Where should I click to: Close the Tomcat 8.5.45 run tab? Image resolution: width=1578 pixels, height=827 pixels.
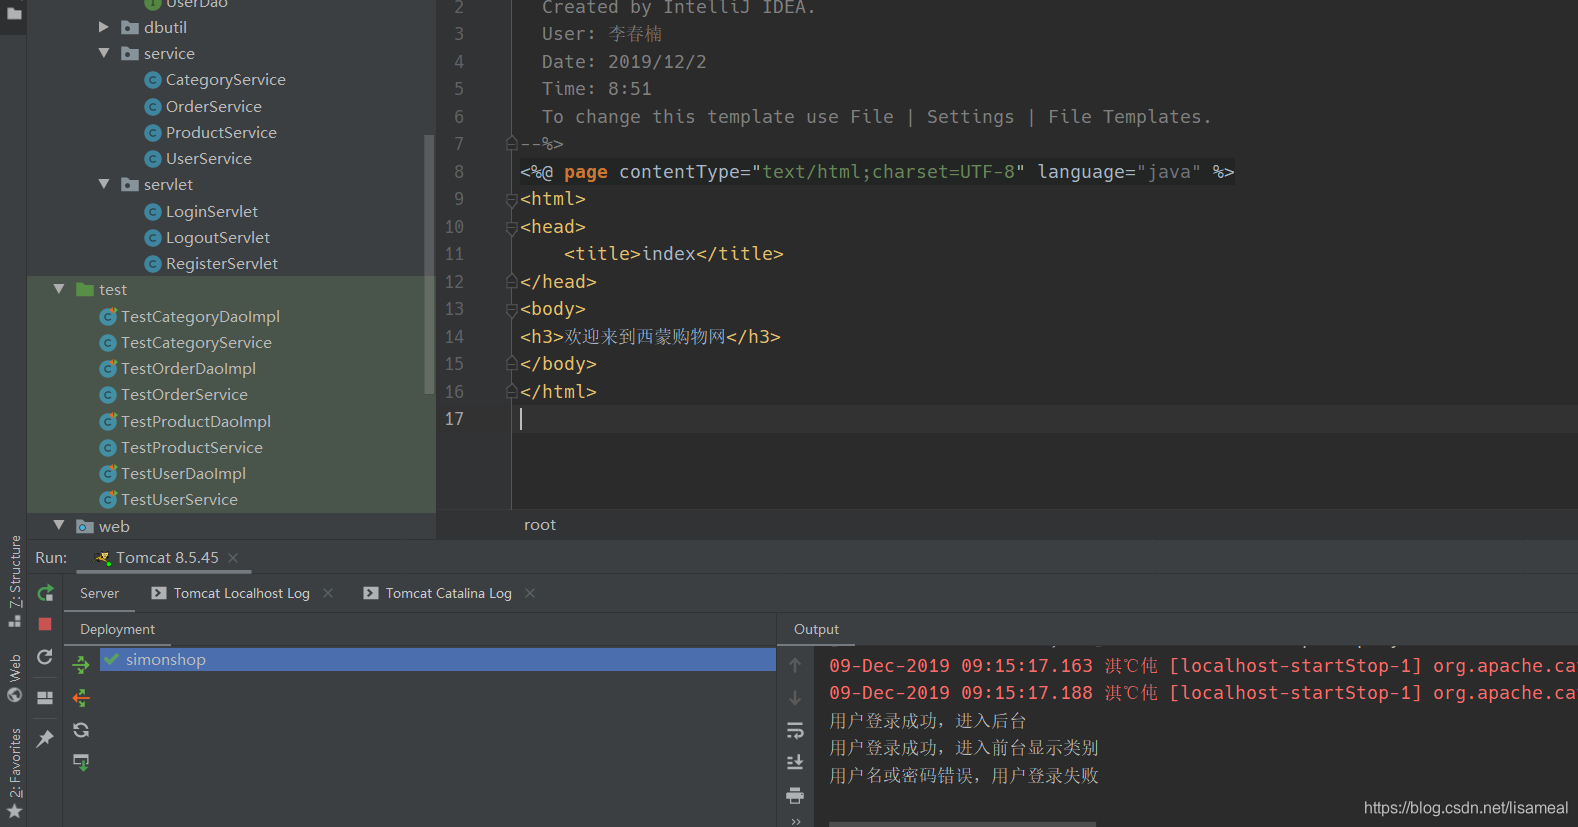pos(233,558)
